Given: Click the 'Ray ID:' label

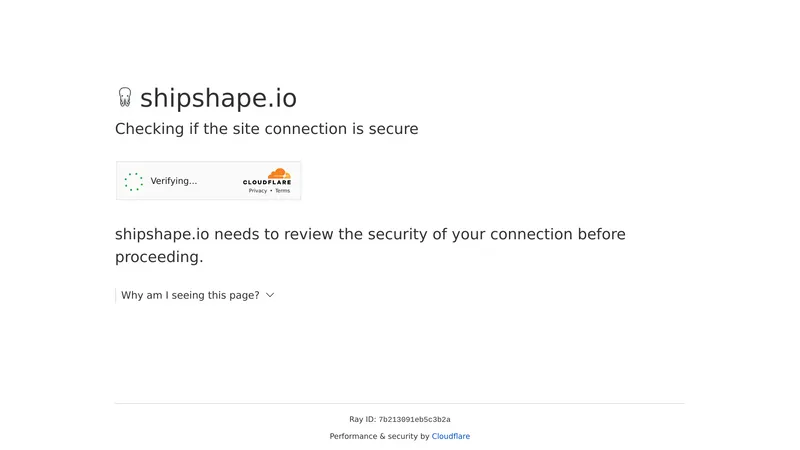Looking at the screenshot, I should tap(362, 419).
